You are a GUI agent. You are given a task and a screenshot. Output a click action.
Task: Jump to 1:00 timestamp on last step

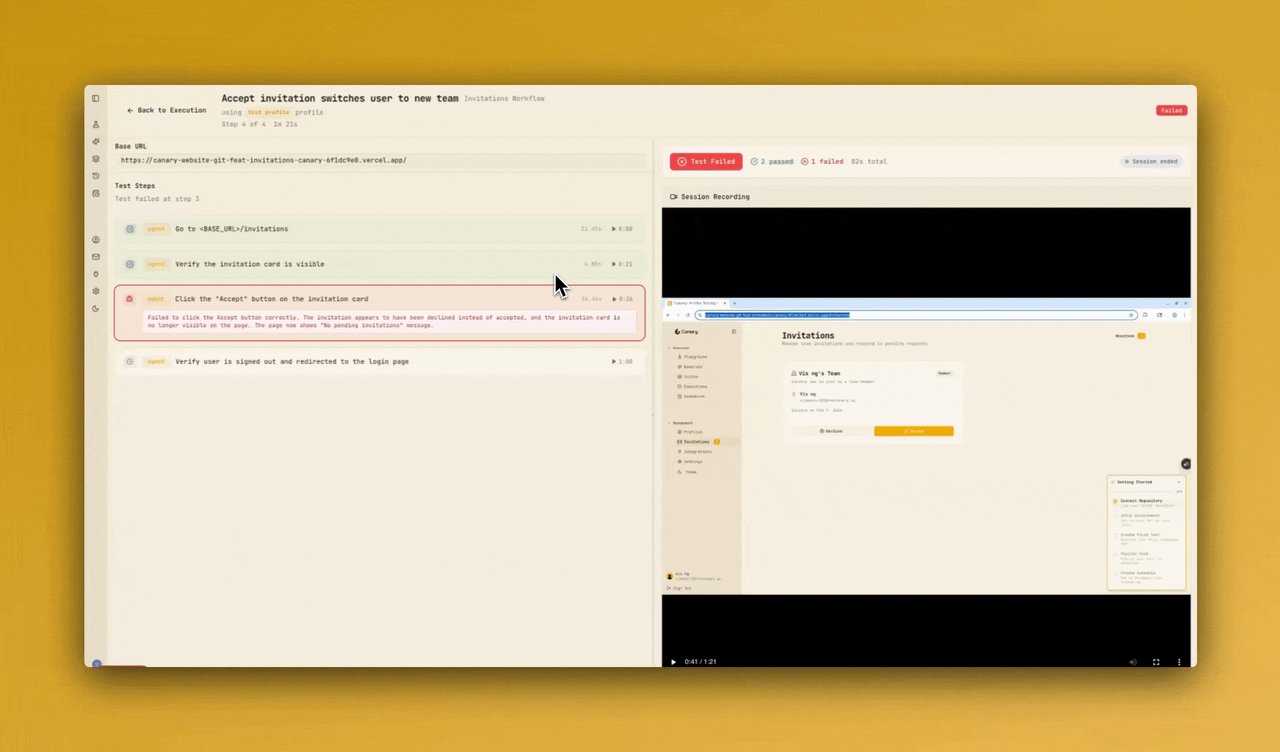[622, 361]
